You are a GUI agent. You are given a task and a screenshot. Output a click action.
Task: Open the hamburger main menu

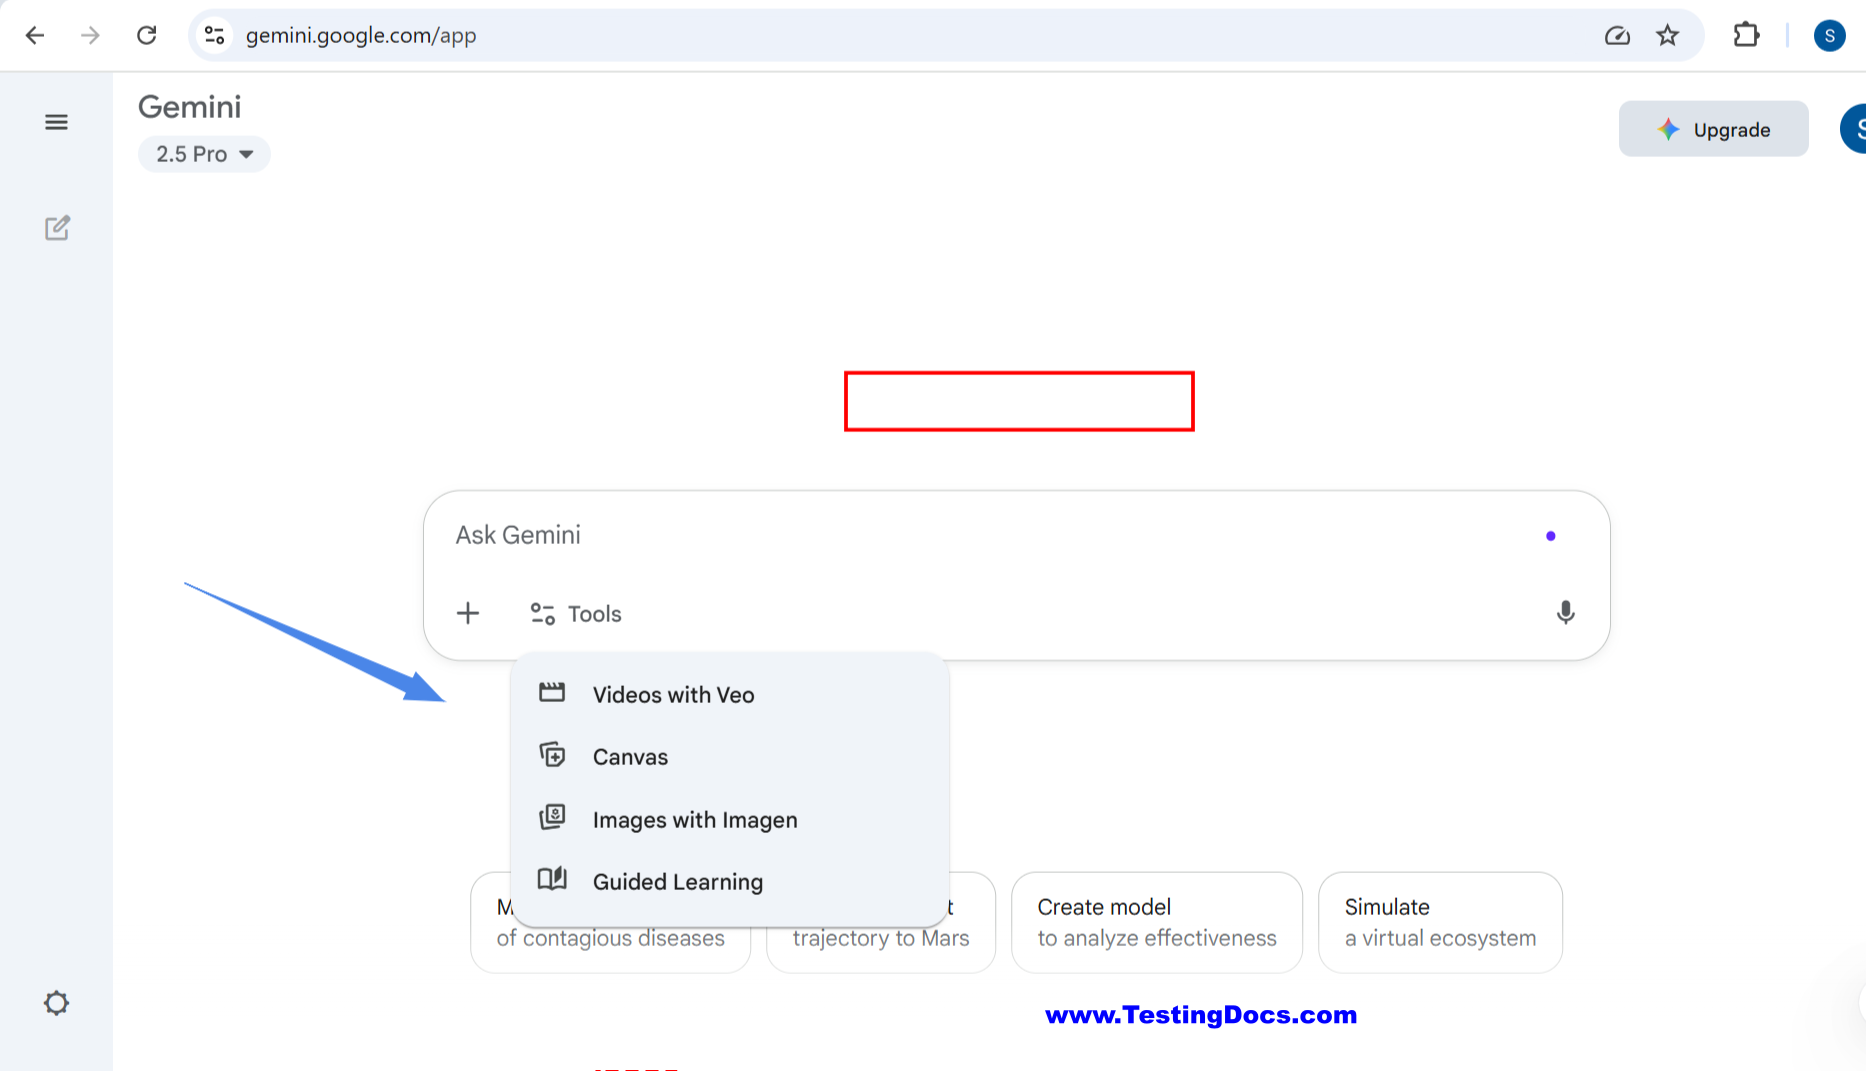tap(56, 123)
